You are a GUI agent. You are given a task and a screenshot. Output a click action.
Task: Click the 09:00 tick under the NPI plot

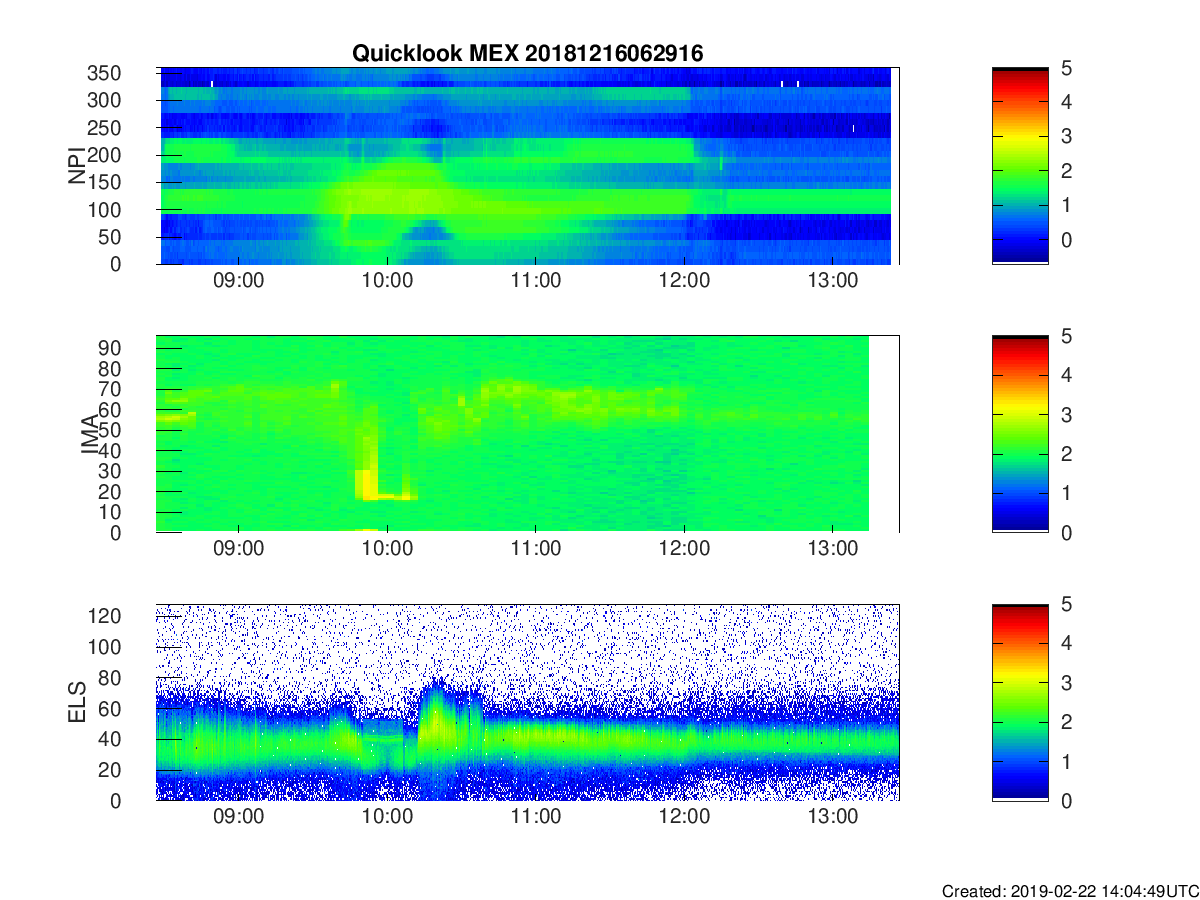coord(239,281)
